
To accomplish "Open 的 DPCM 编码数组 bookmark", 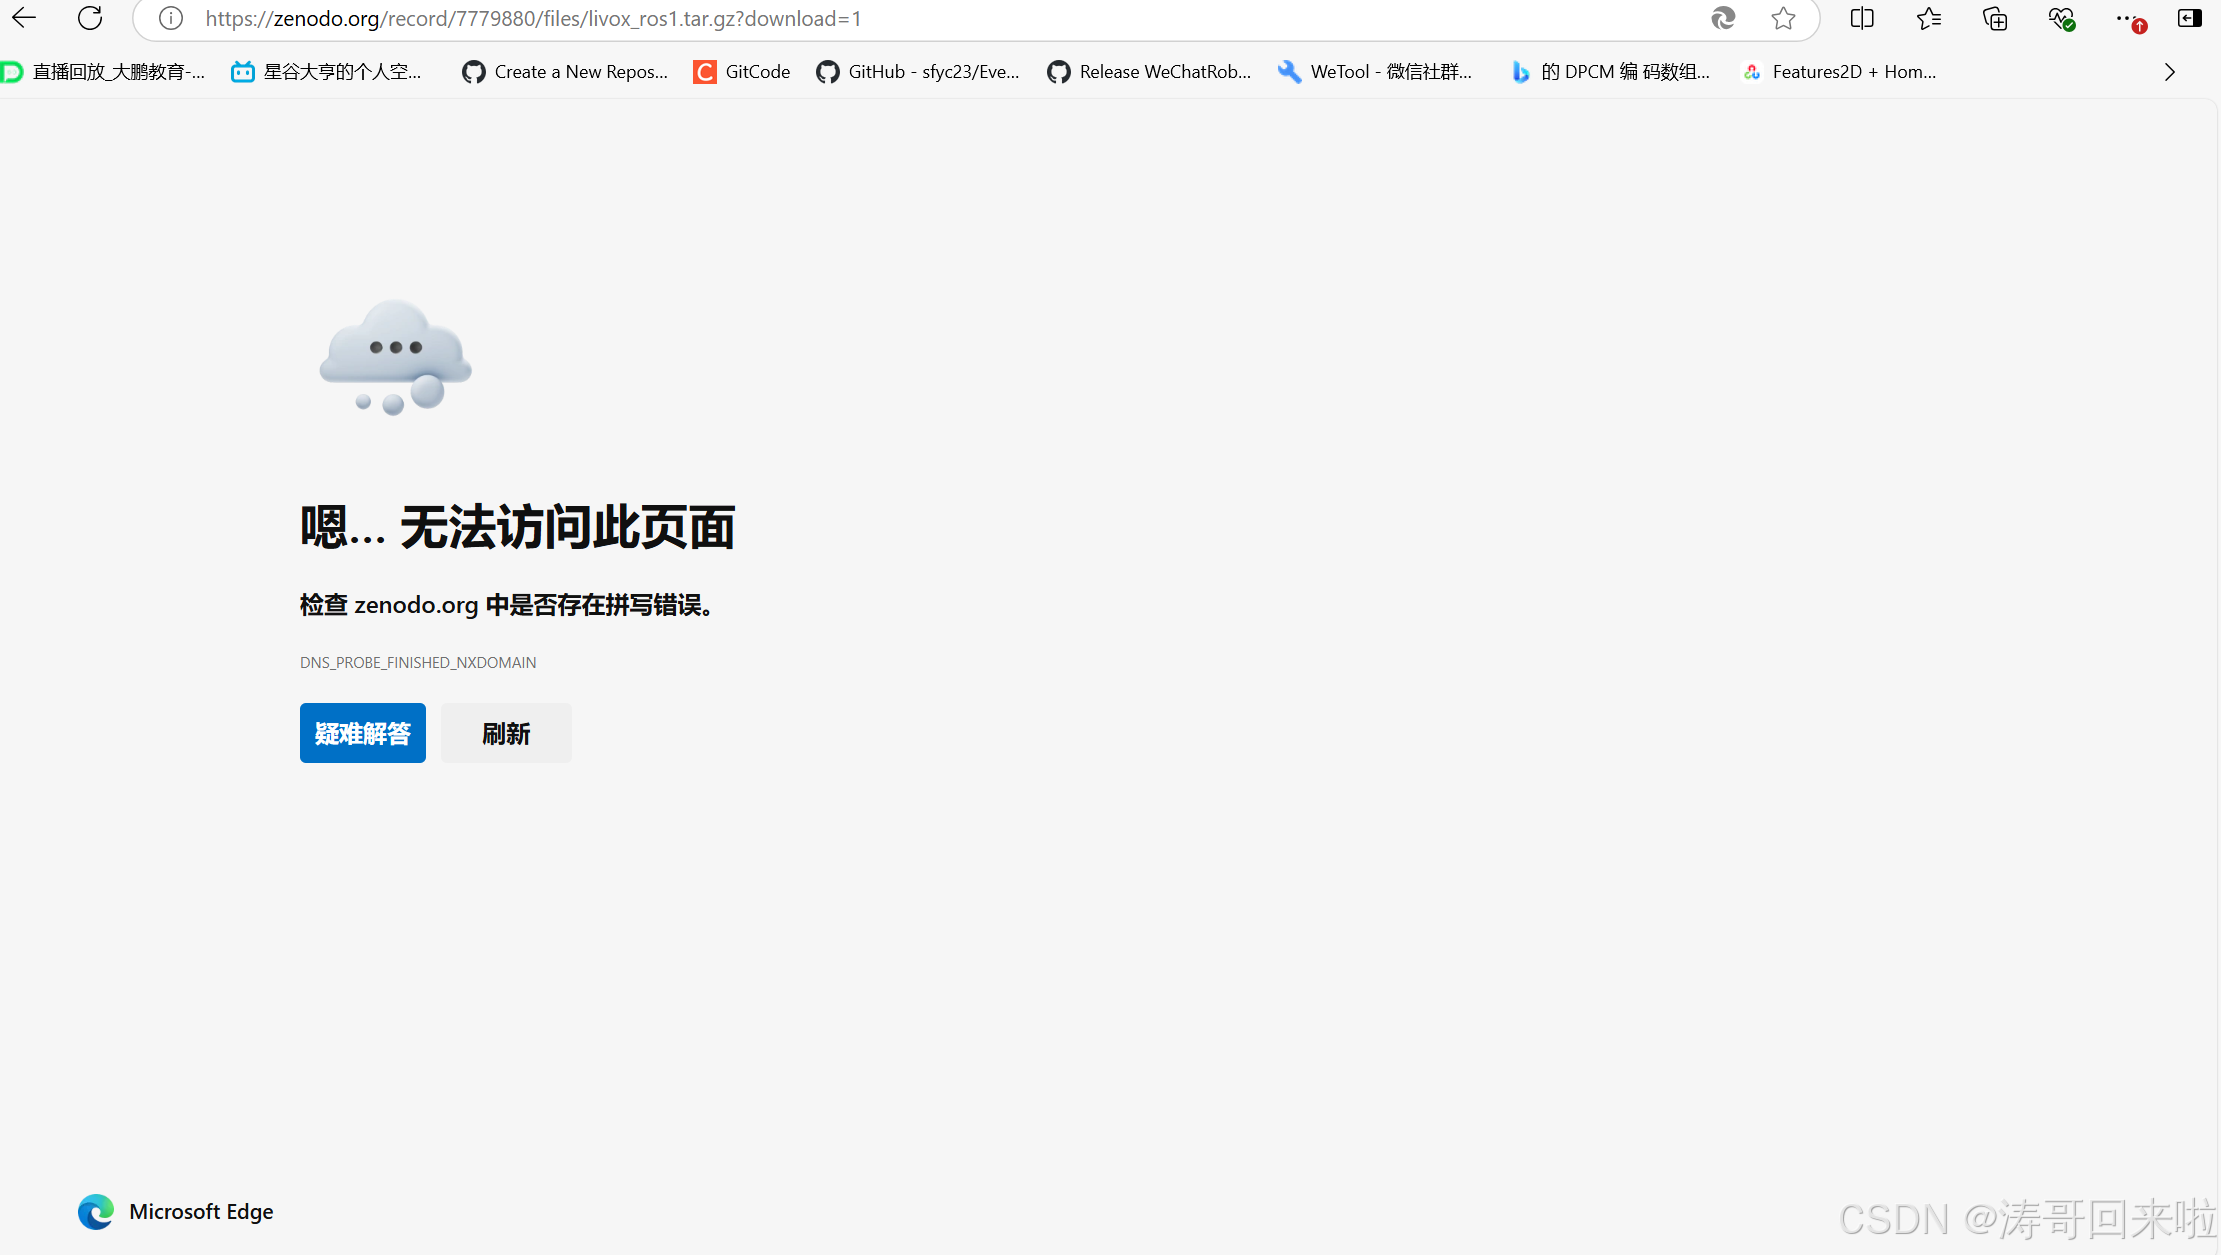I will coord(1610,72).
